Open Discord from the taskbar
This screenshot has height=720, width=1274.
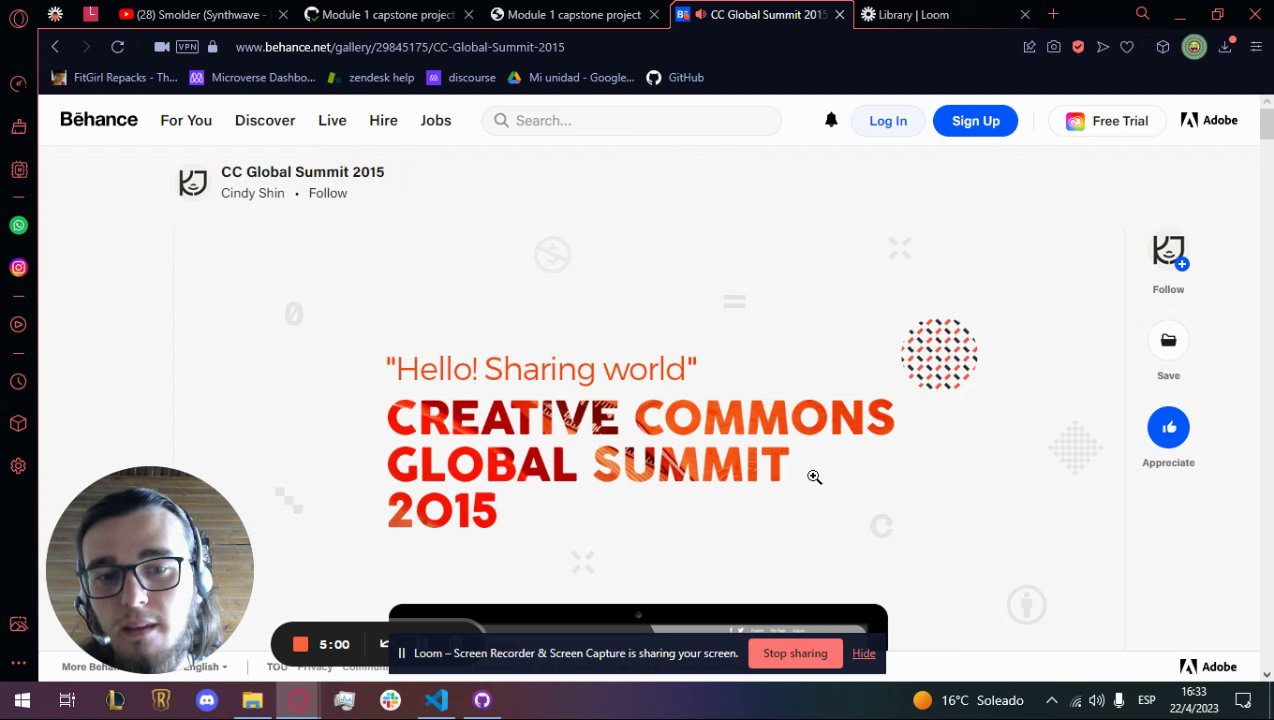click(x=207, y=700)
